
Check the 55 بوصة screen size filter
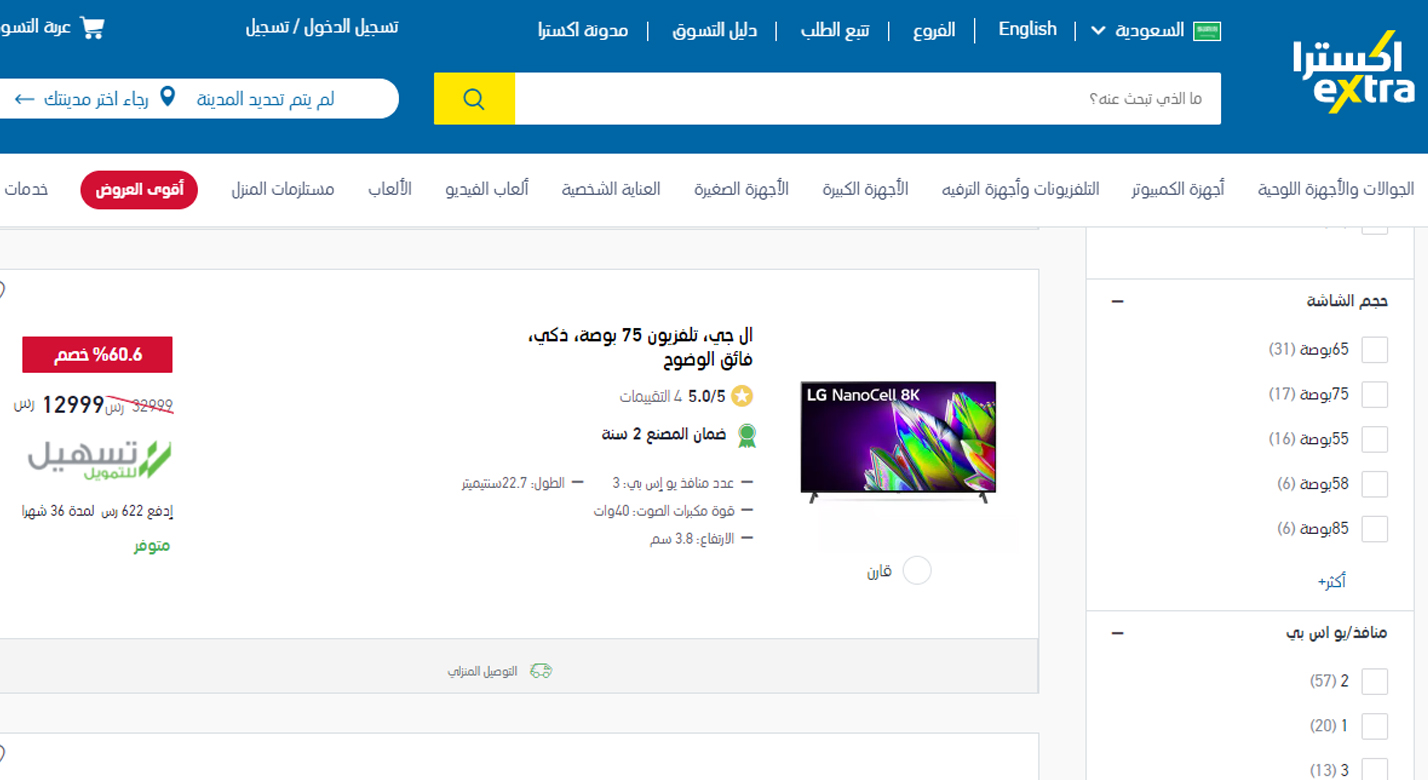tap(1375, 440)
